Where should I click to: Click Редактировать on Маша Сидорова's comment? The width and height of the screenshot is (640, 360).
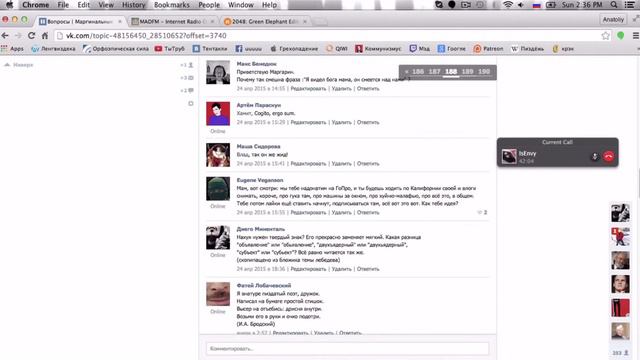(308, 164)
